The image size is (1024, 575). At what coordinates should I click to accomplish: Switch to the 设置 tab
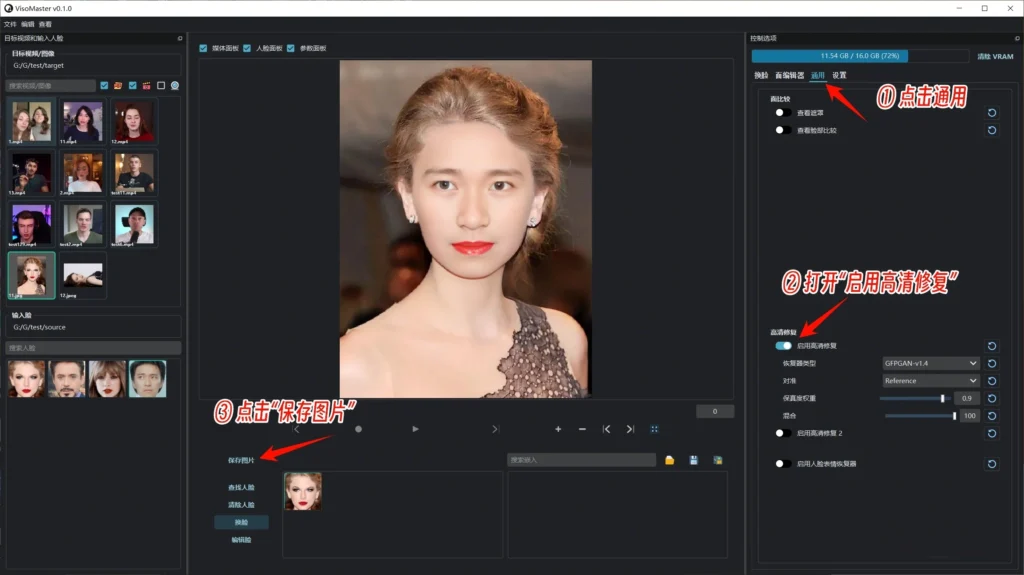[x=839, y=75]
